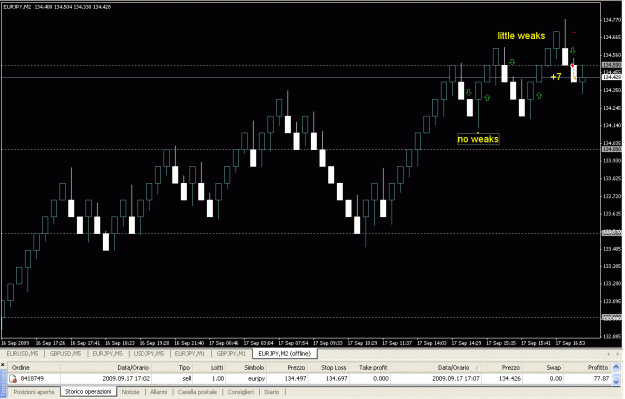Select the Storico operazioni tab
Image resolution: width=625 pixels, height=399 pixels.
(x=88, y=392)
